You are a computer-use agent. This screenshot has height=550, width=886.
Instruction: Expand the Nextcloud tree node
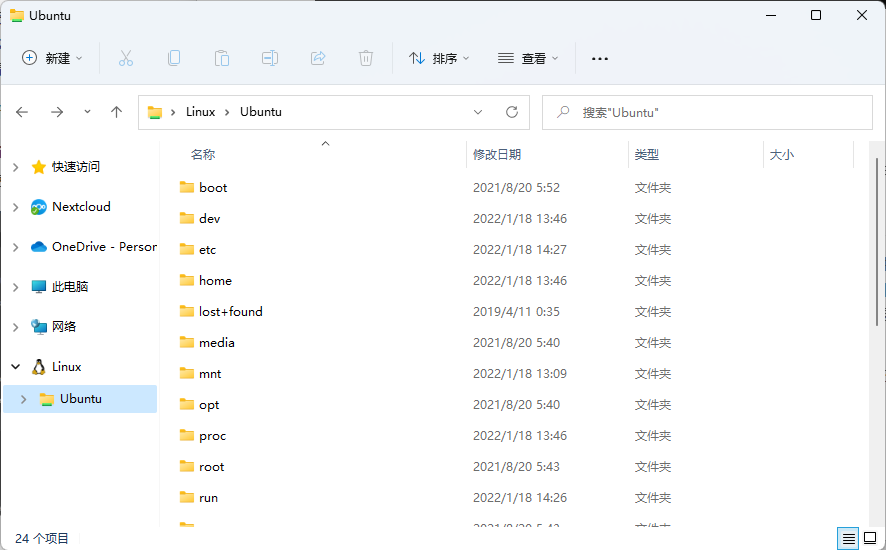point(16,207)
